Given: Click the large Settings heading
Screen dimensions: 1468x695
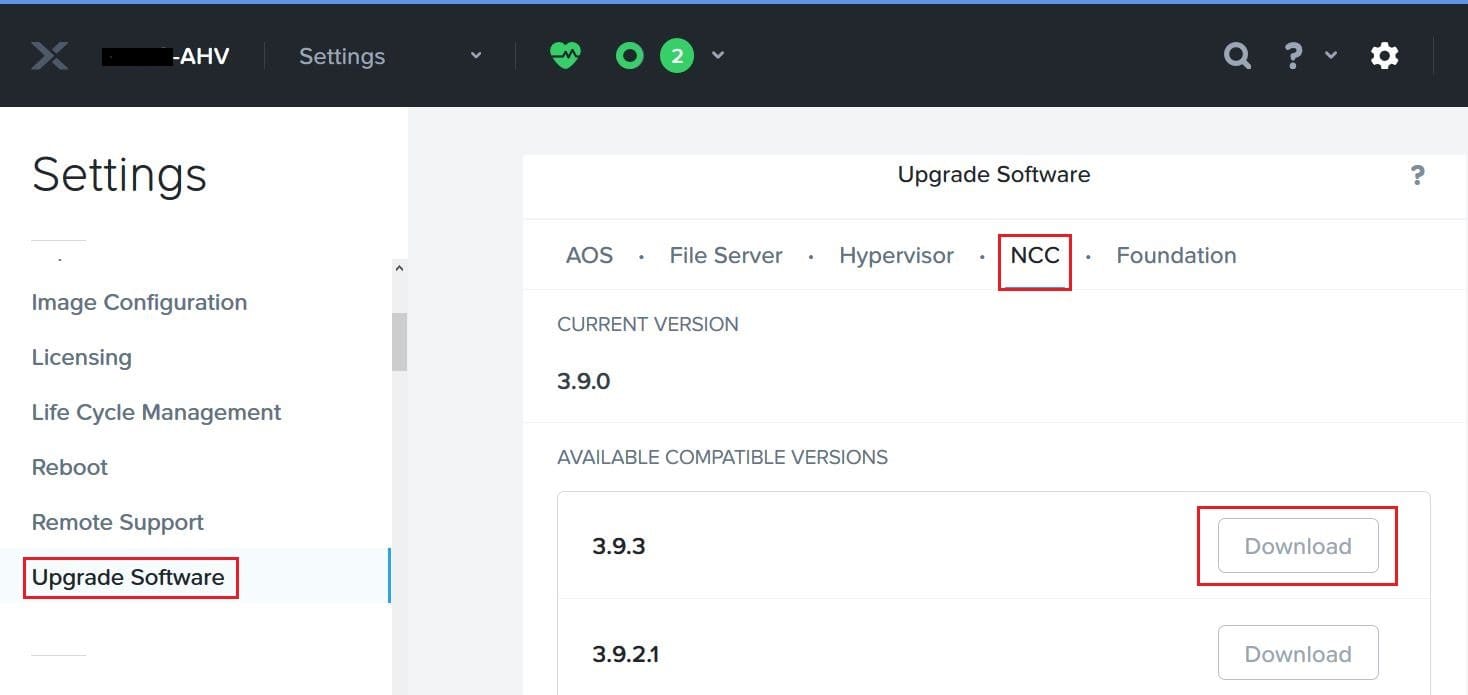Looking at the screenshot, I should coord(119,176).
